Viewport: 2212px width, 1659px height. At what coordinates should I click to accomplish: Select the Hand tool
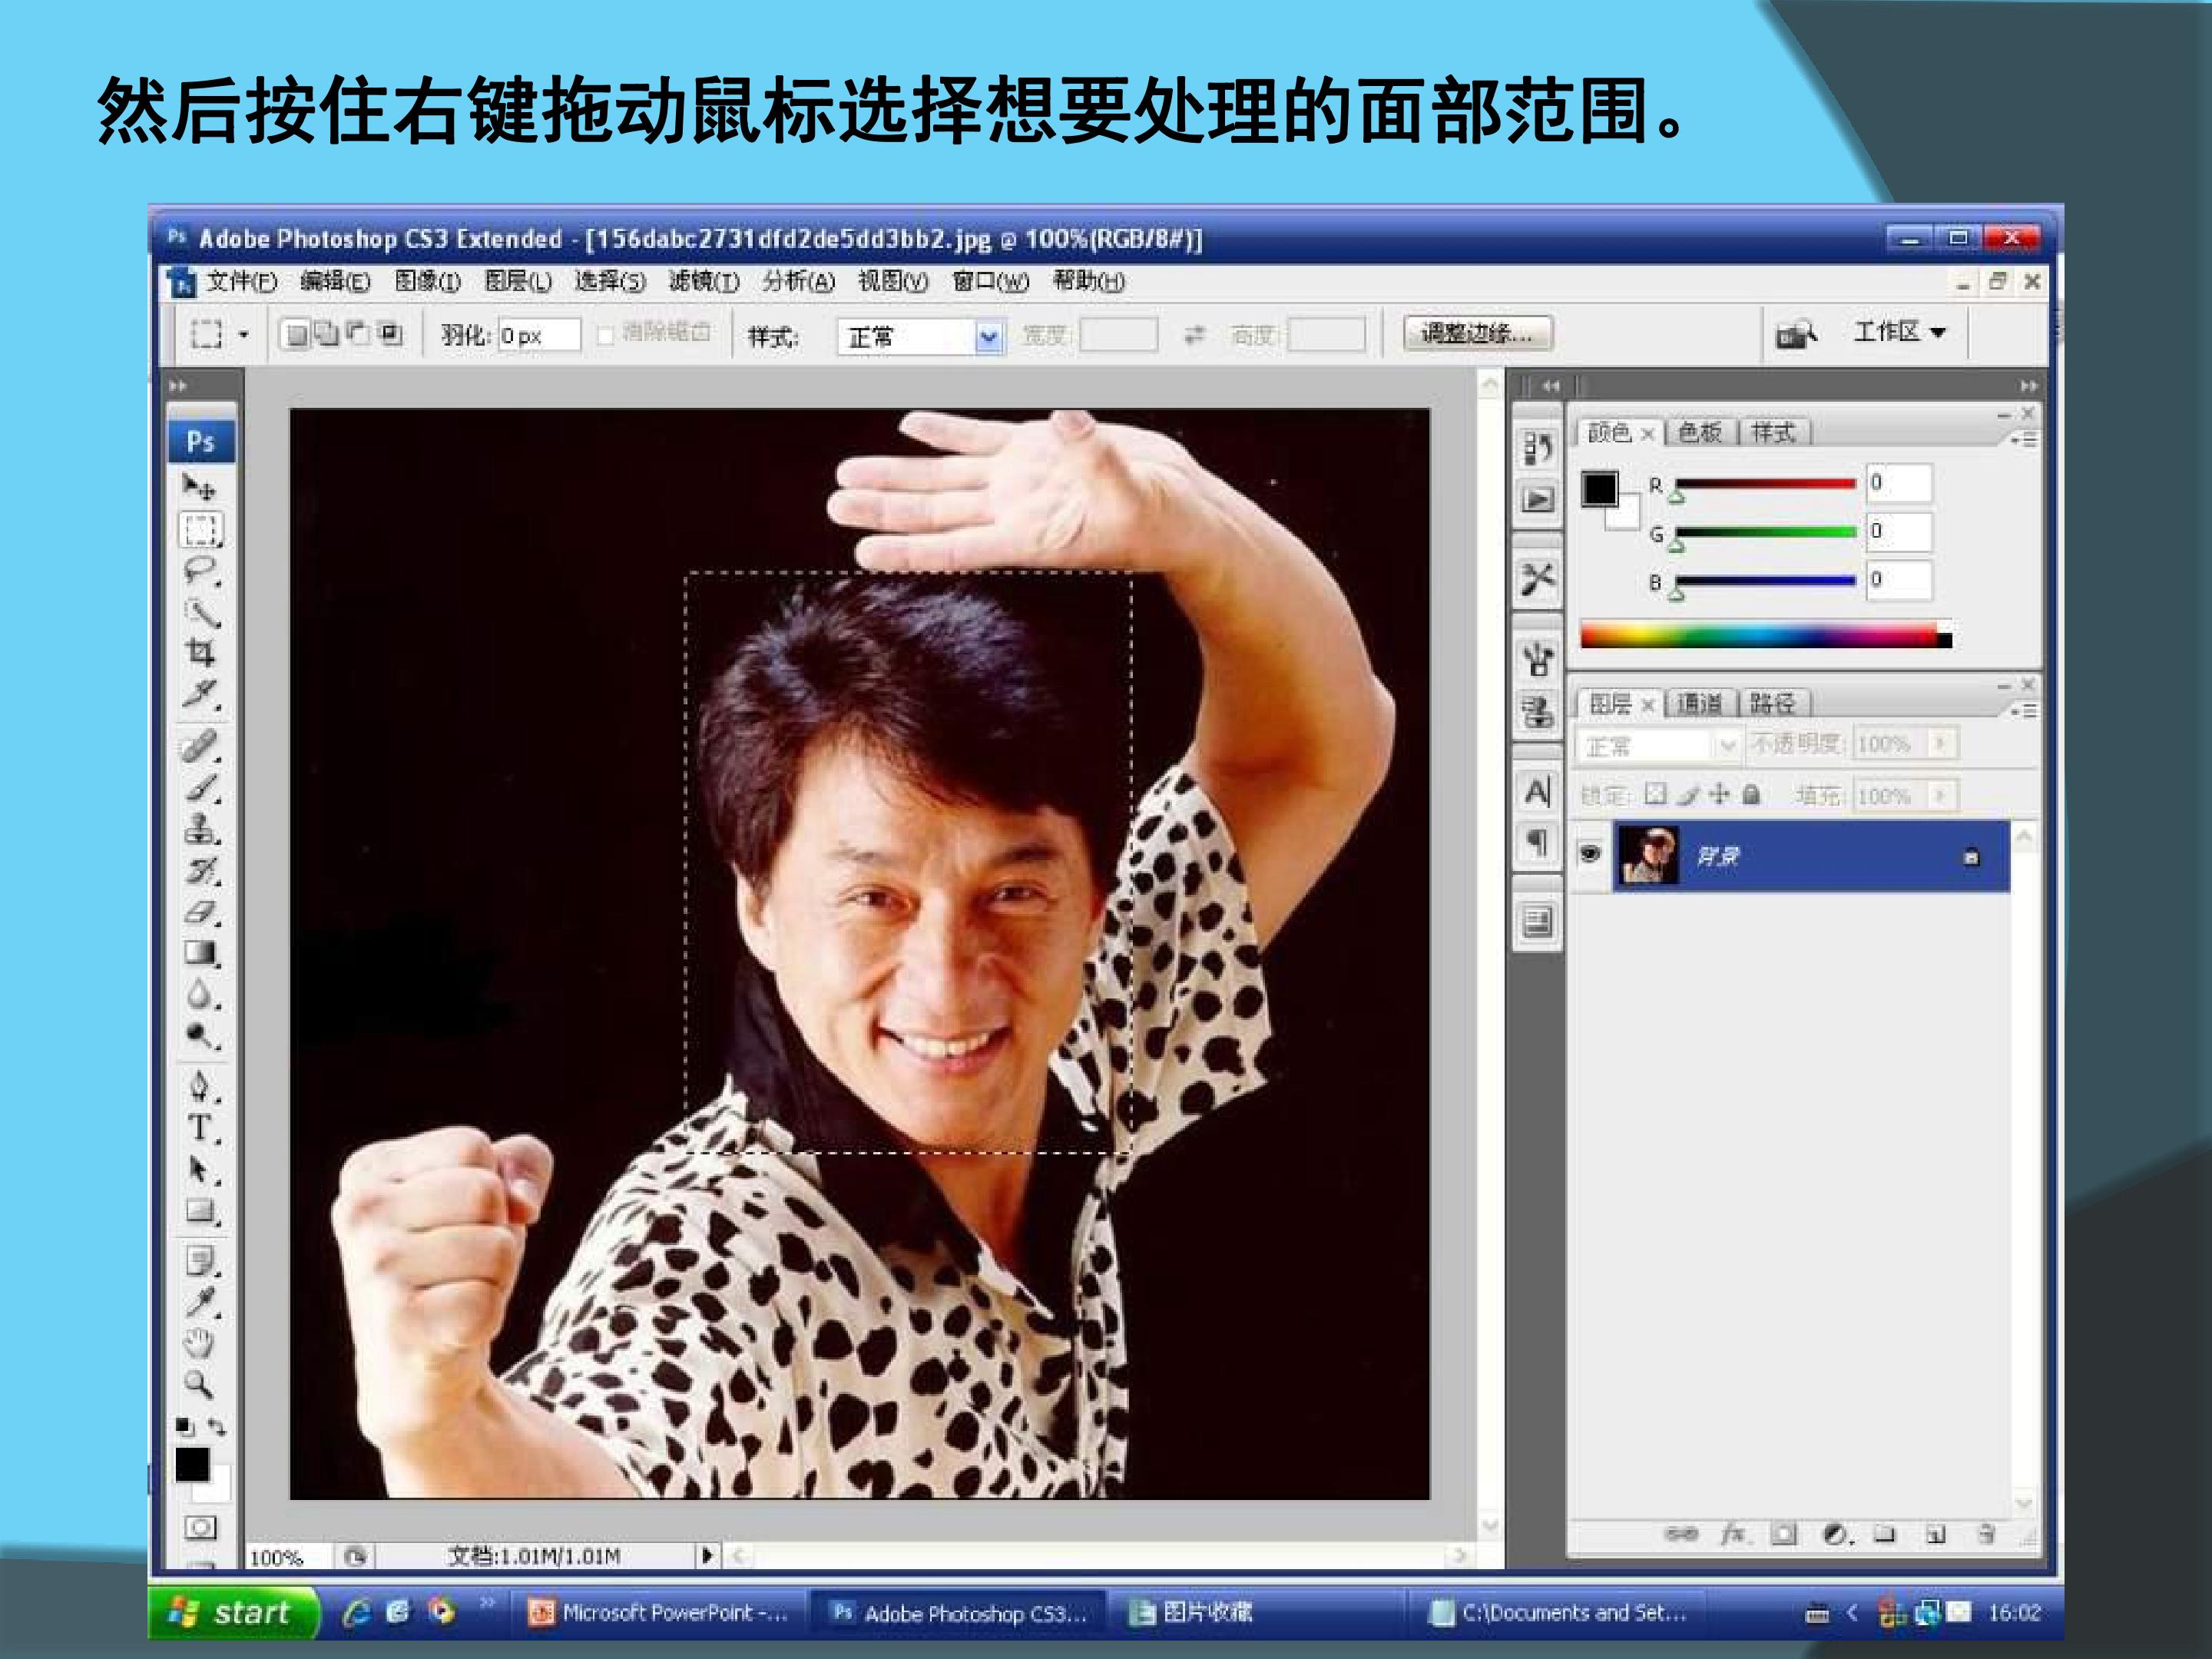pos(200,1343)
